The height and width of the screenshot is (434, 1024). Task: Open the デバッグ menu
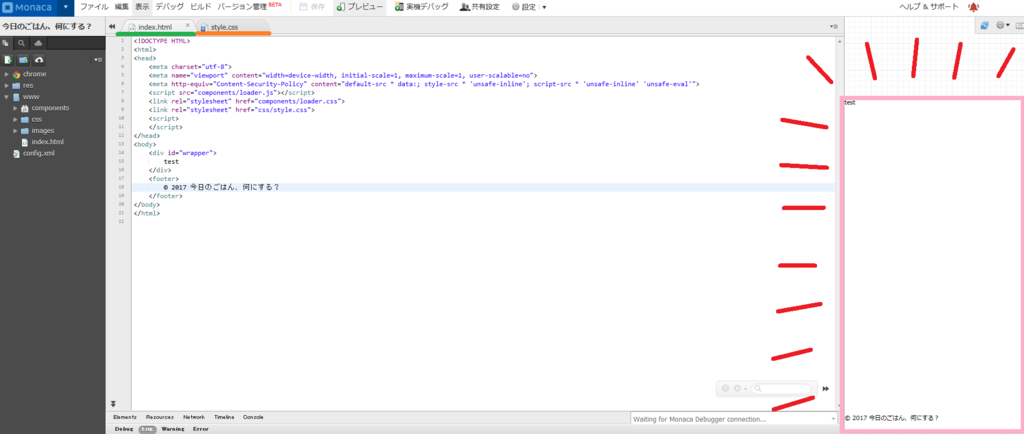[170, 7]
